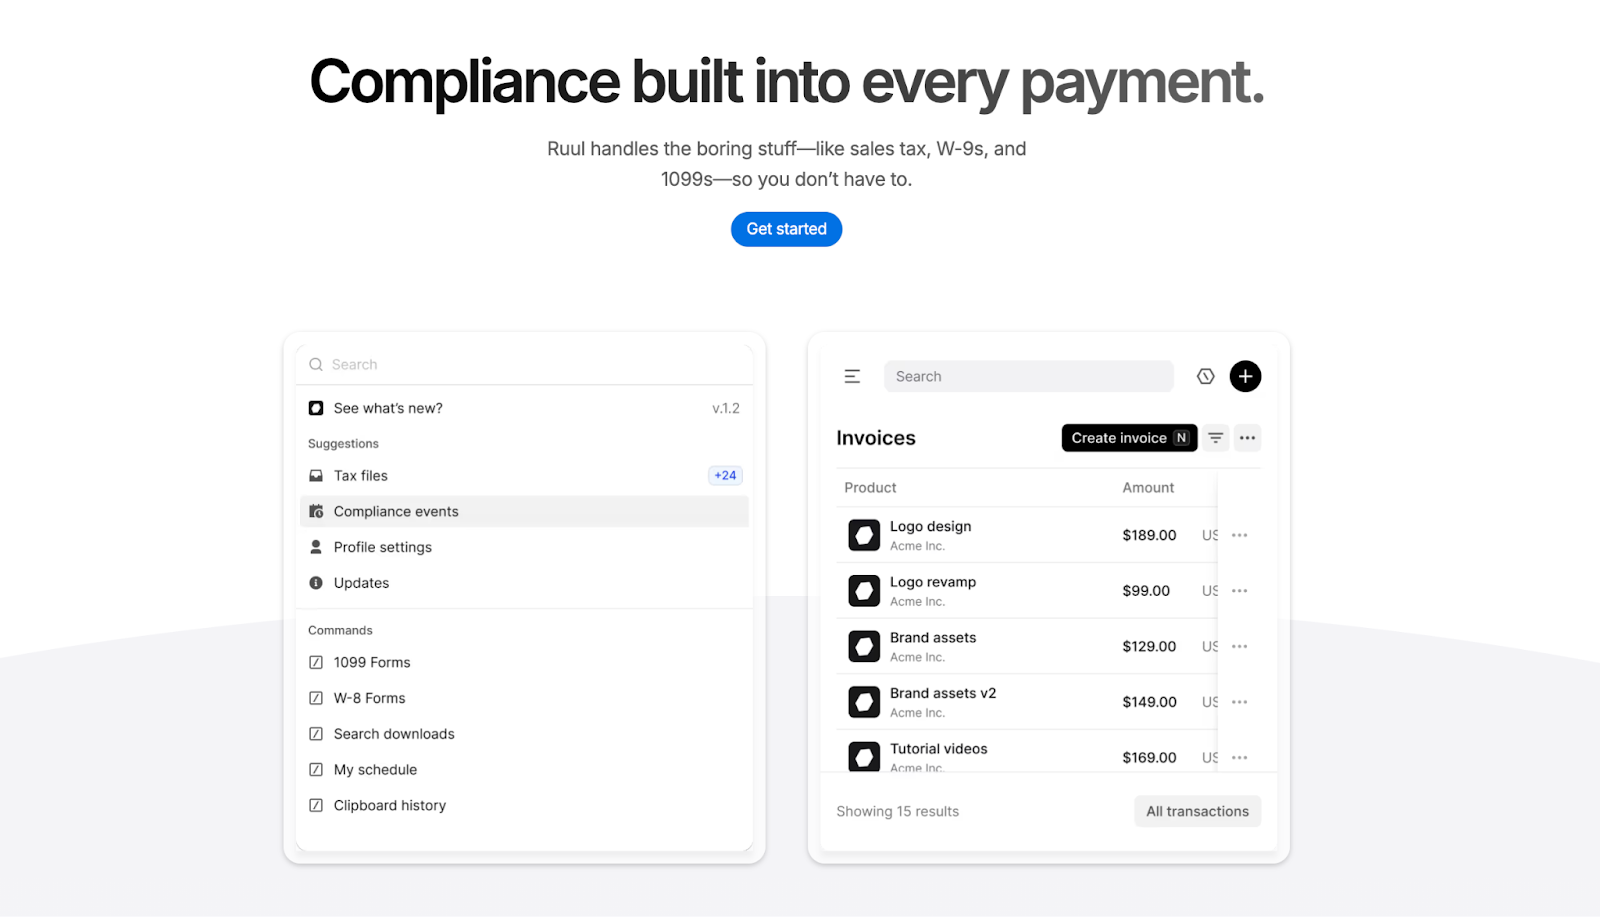Click the Showing 15 results text

point(897,811)
